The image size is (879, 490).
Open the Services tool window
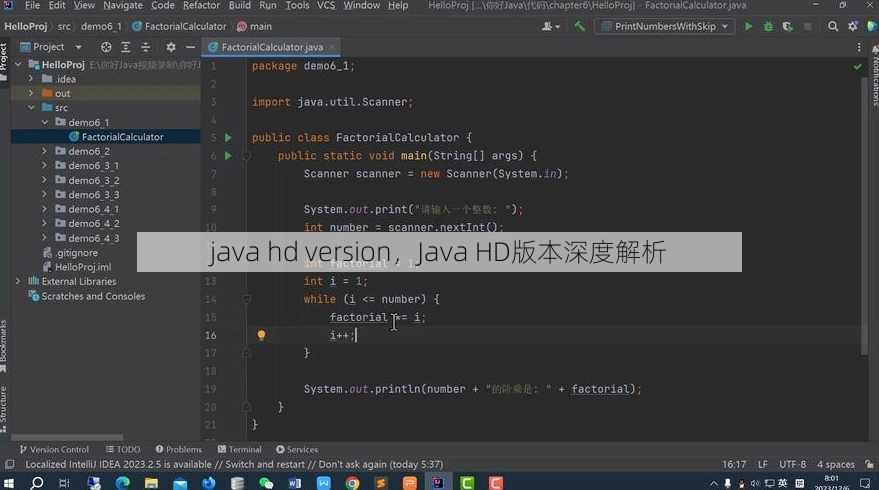[x=297, y=450]
